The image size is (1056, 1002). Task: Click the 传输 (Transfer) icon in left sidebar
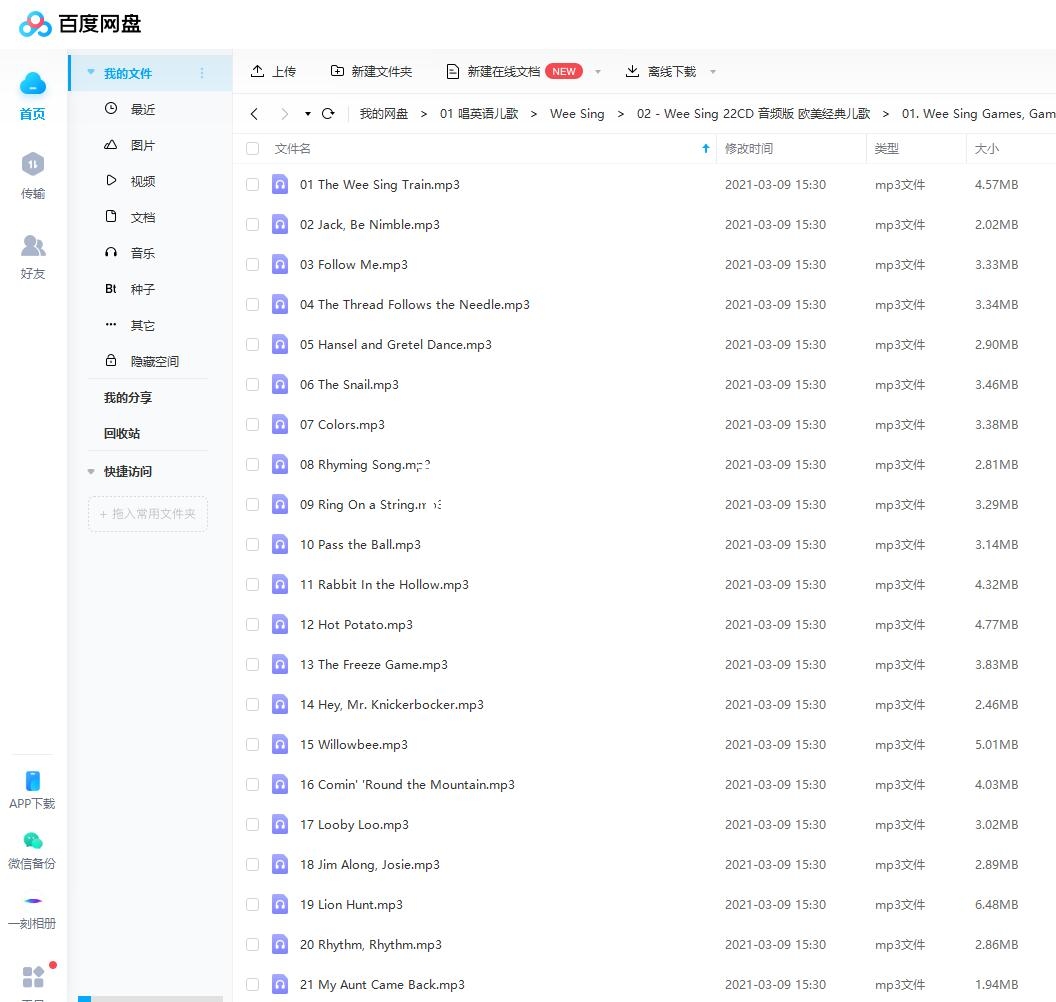coord(32,175)
